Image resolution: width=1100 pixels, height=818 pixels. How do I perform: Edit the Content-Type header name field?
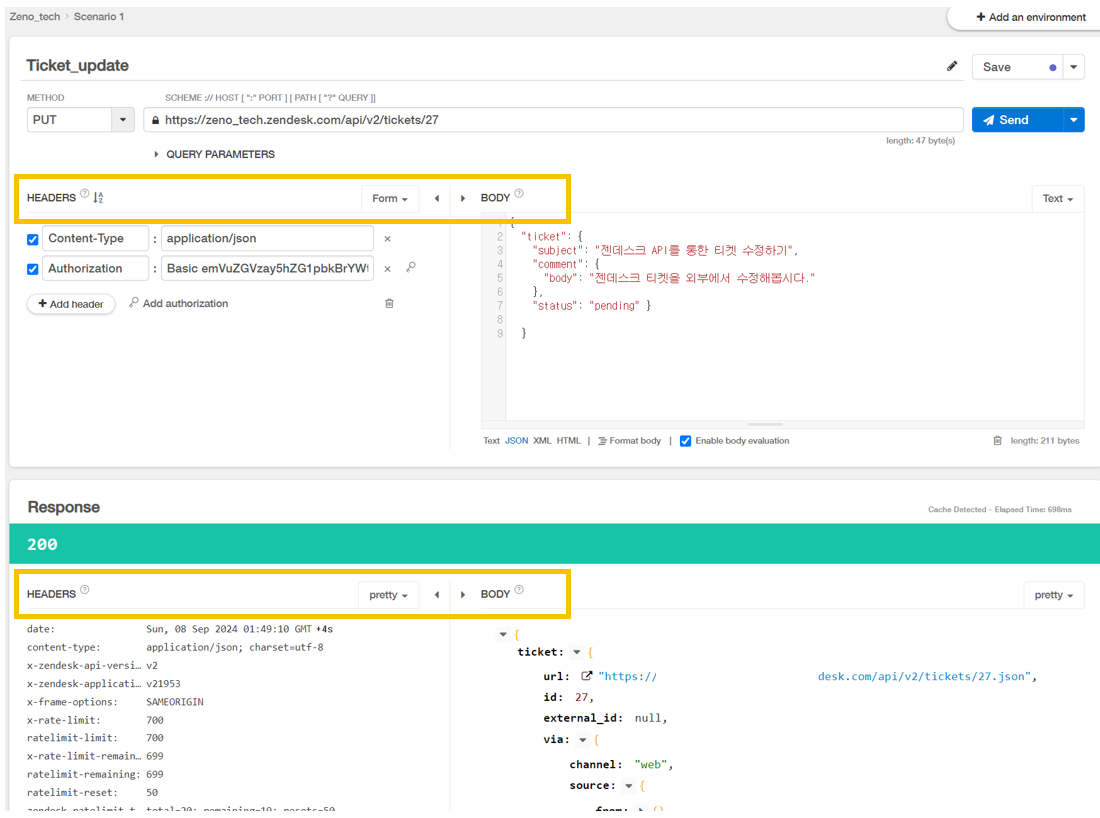95,239
